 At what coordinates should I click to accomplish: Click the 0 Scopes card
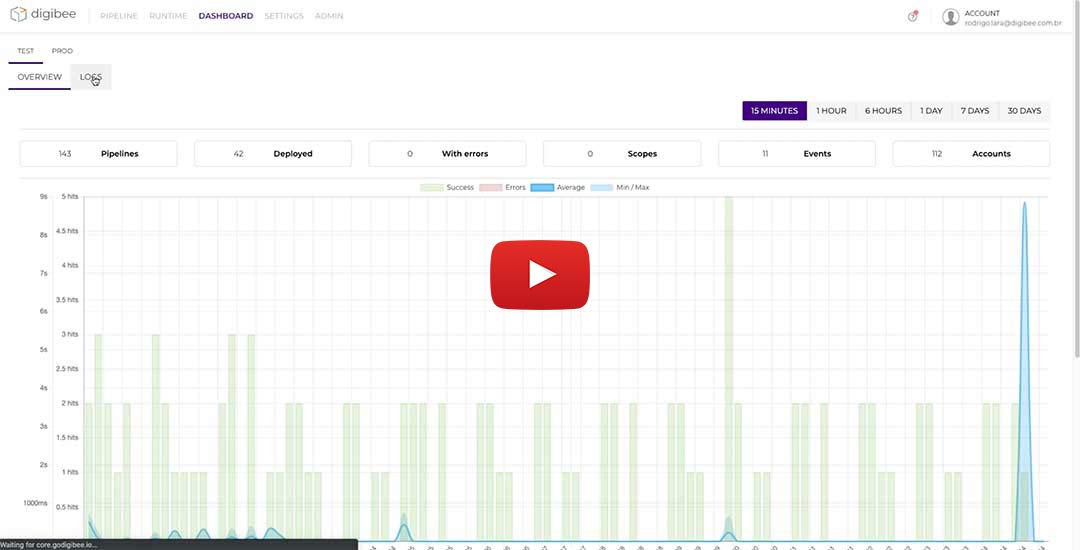622,154
